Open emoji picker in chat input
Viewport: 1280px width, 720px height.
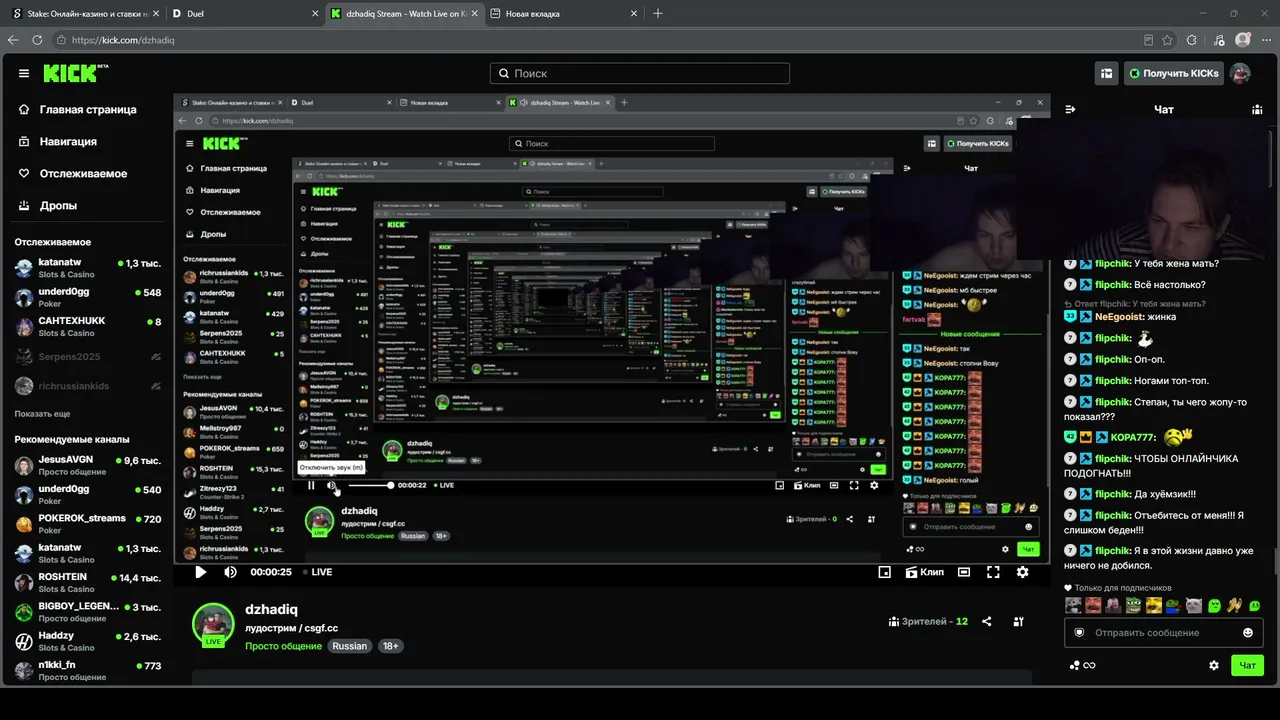click(1248, 632)
